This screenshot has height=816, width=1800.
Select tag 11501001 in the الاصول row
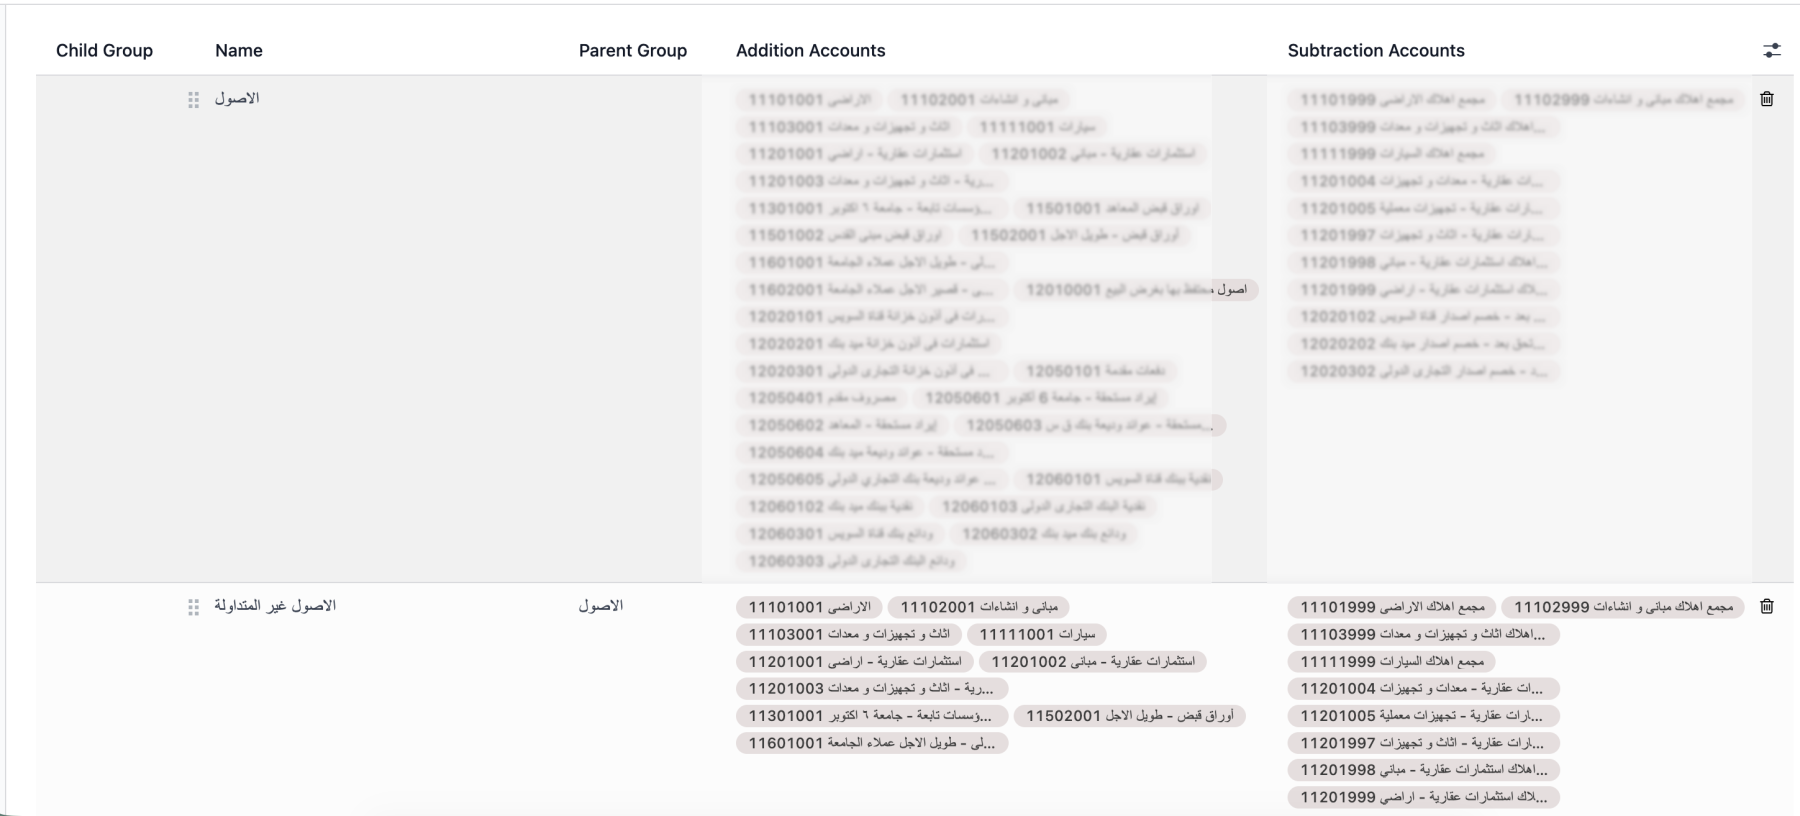(x=1111, y=209)
